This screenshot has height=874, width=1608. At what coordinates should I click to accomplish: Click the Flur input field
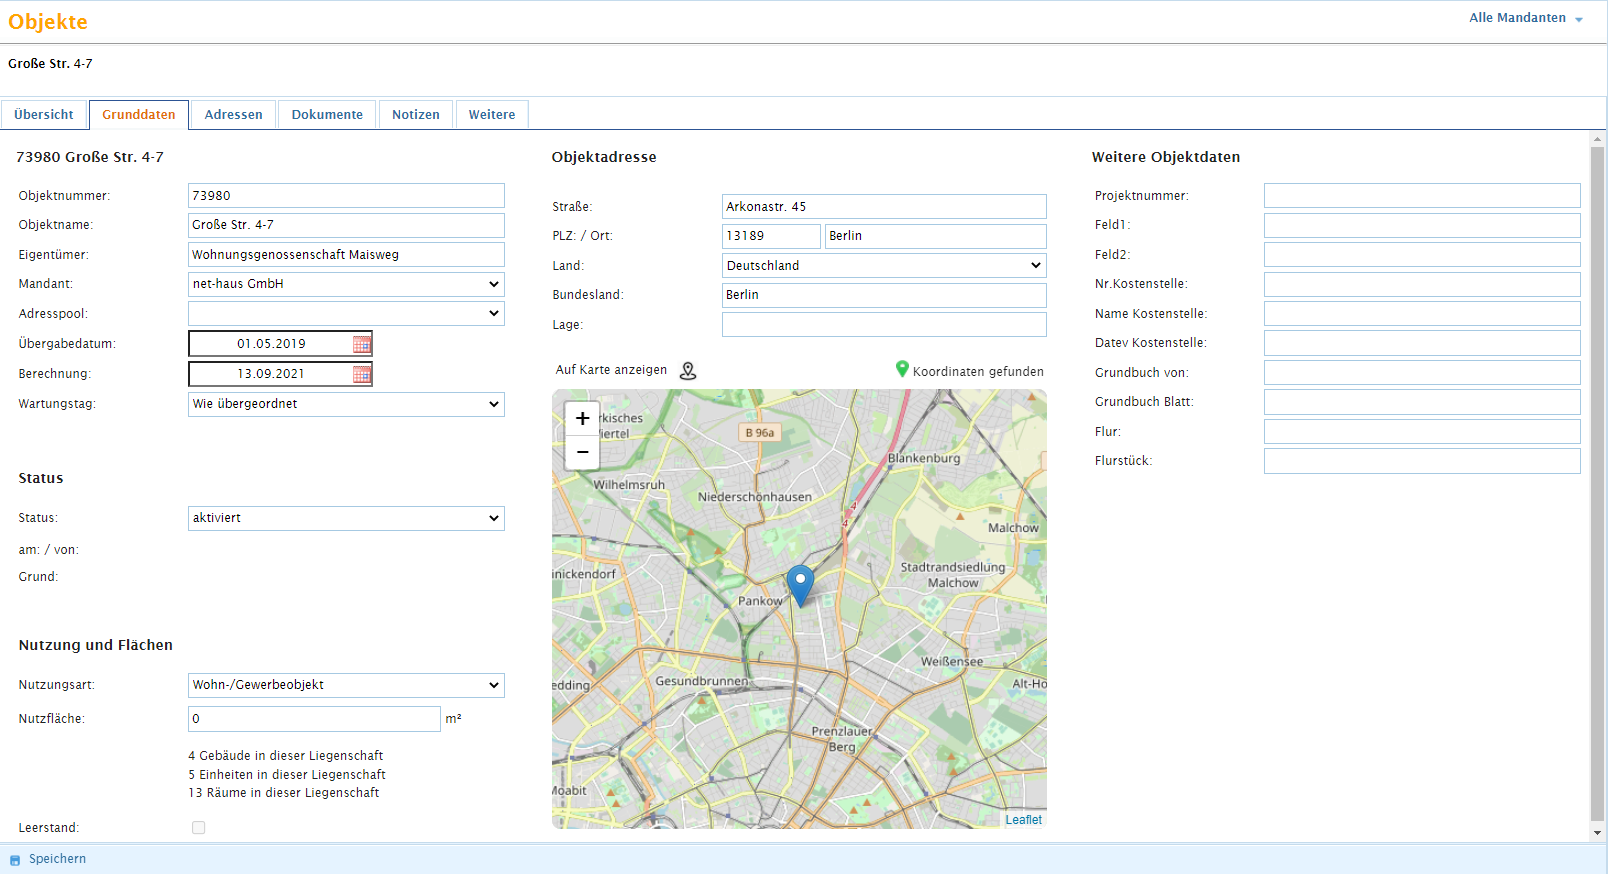(x=1422, y=432)
